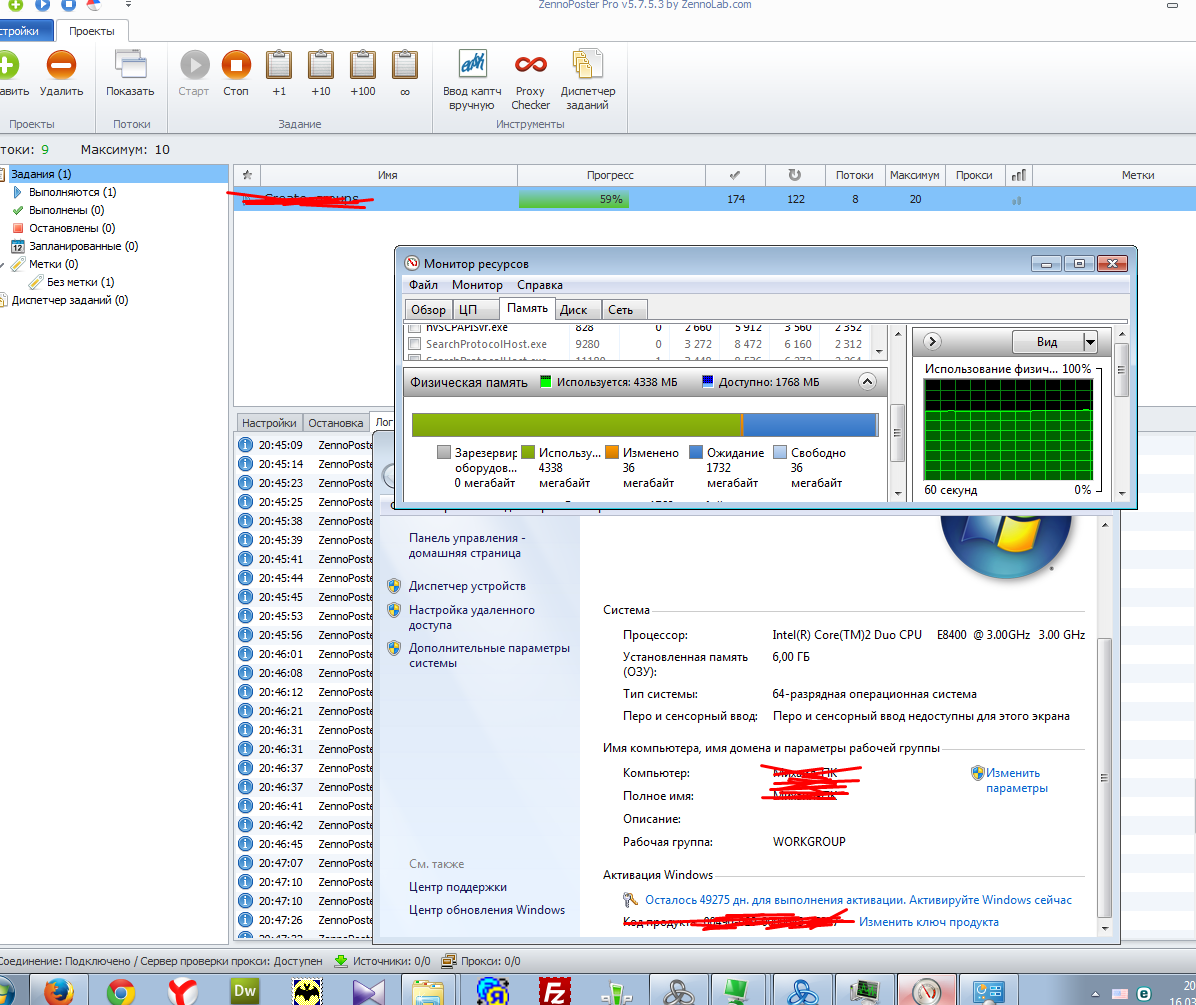Open the Остановка tab below task list
This screenshot has height=1005, width=1196.
336,422
